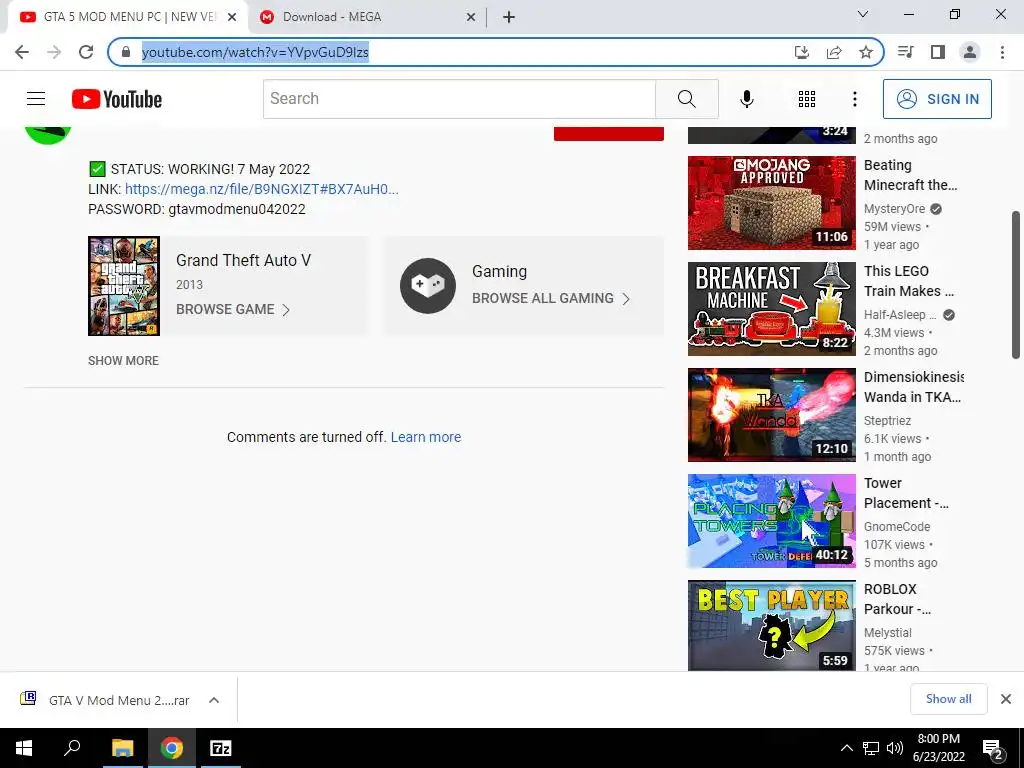Screen dimensions: 1024x768
Task: Open network status tray icon
Action: (x=871, y=748)
